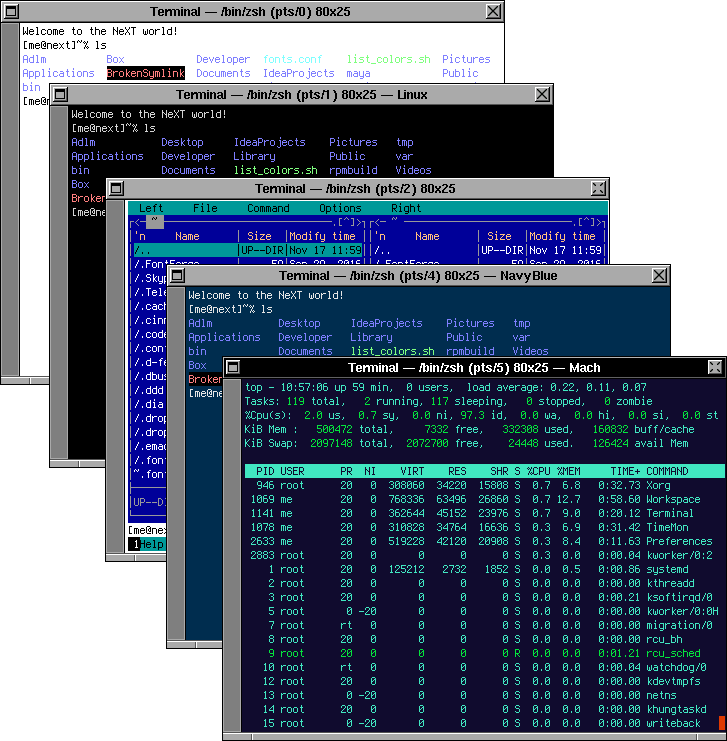This screenshot has height=741, width=727.
Task: Click the pts/4 NavyBlue window vertical scrollbar
Action: 176,464
